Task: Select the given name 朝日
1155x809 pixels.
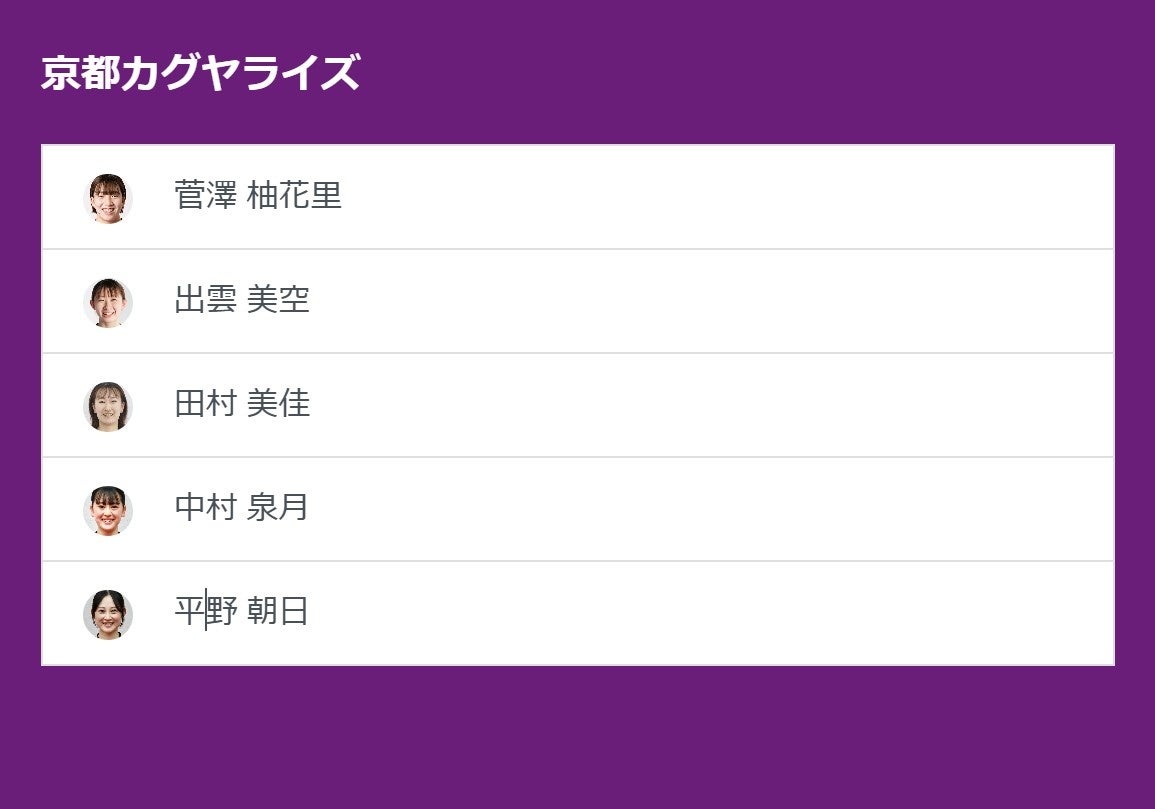Action: tap(278, 611)
